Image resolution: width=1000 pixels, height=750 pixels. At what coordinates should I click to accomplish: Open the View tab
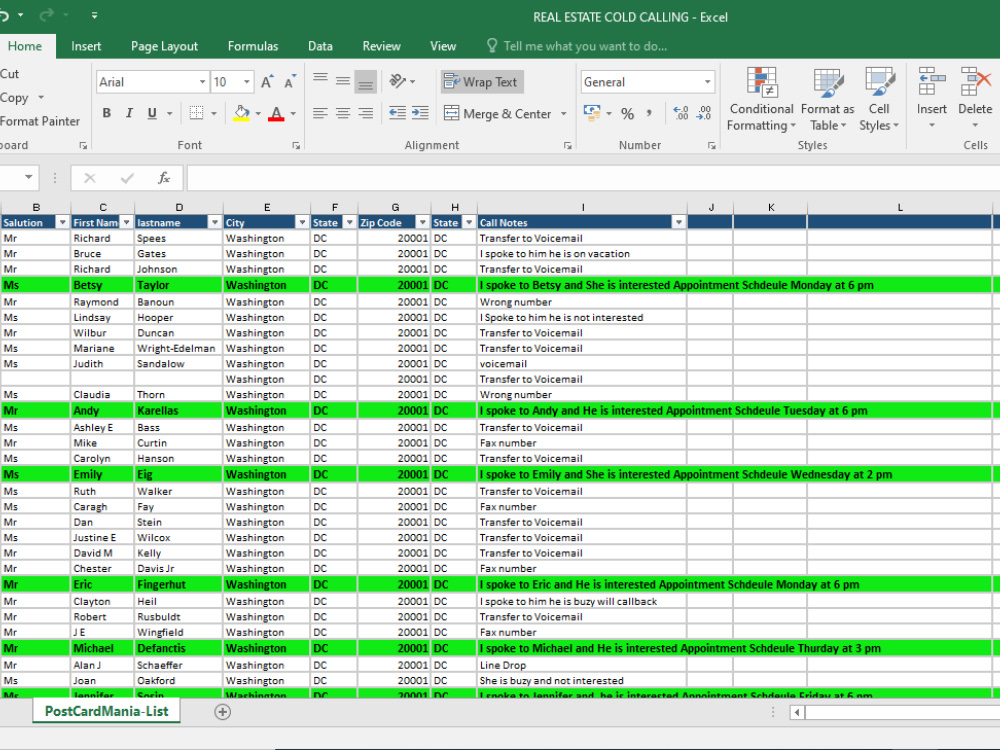point(443,46)
